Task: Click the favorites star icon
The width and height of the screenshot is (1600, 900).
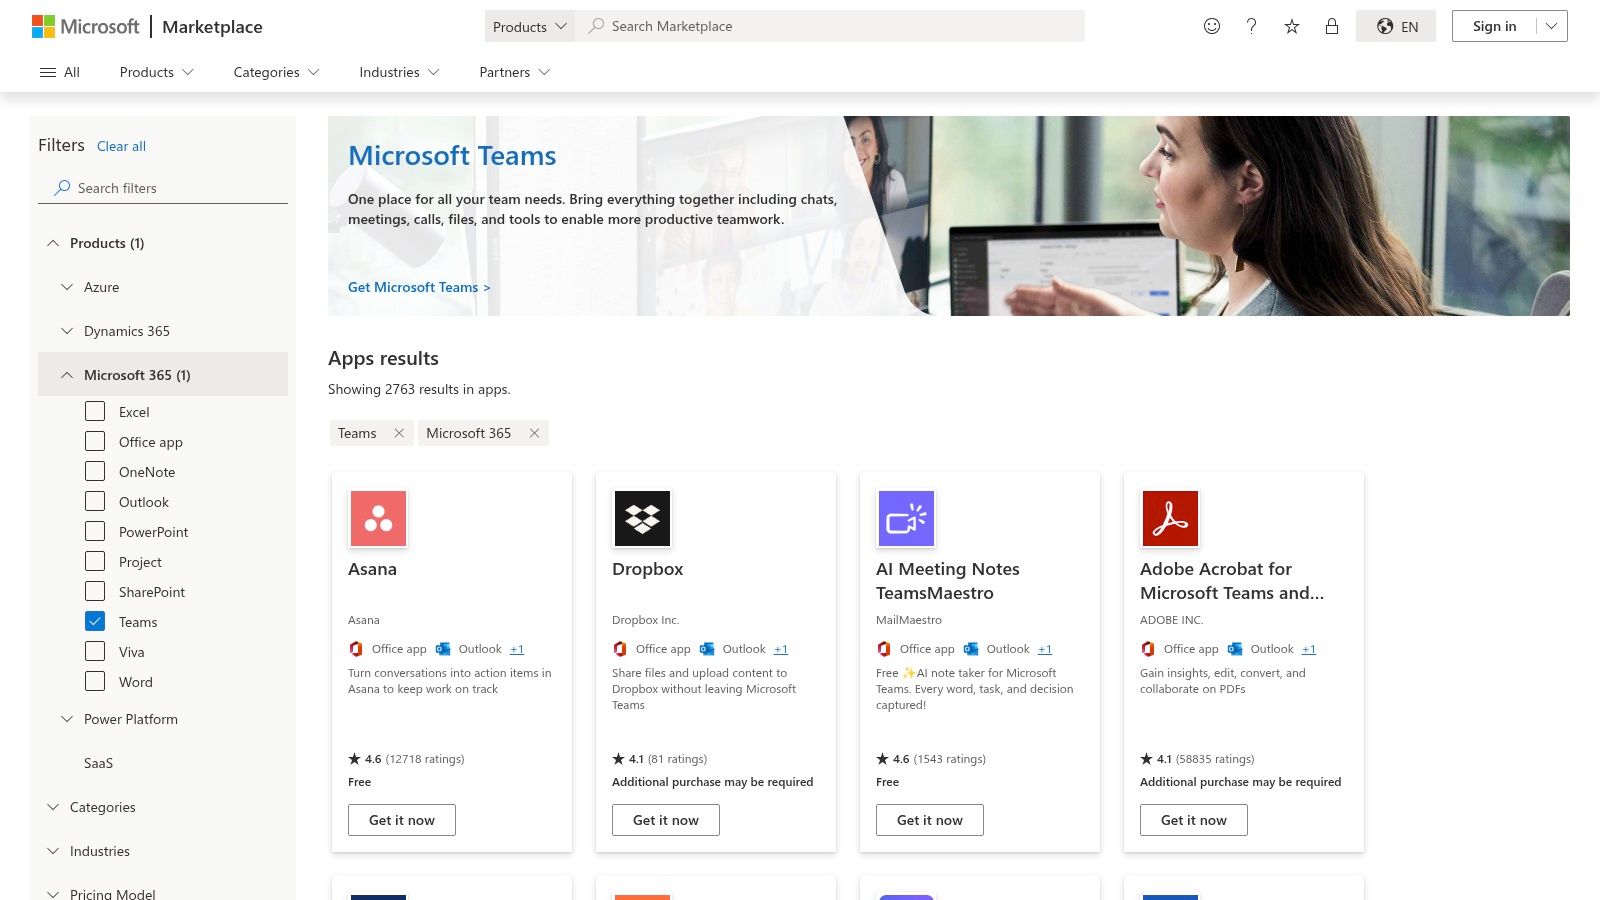Action: click(1291, 26)
